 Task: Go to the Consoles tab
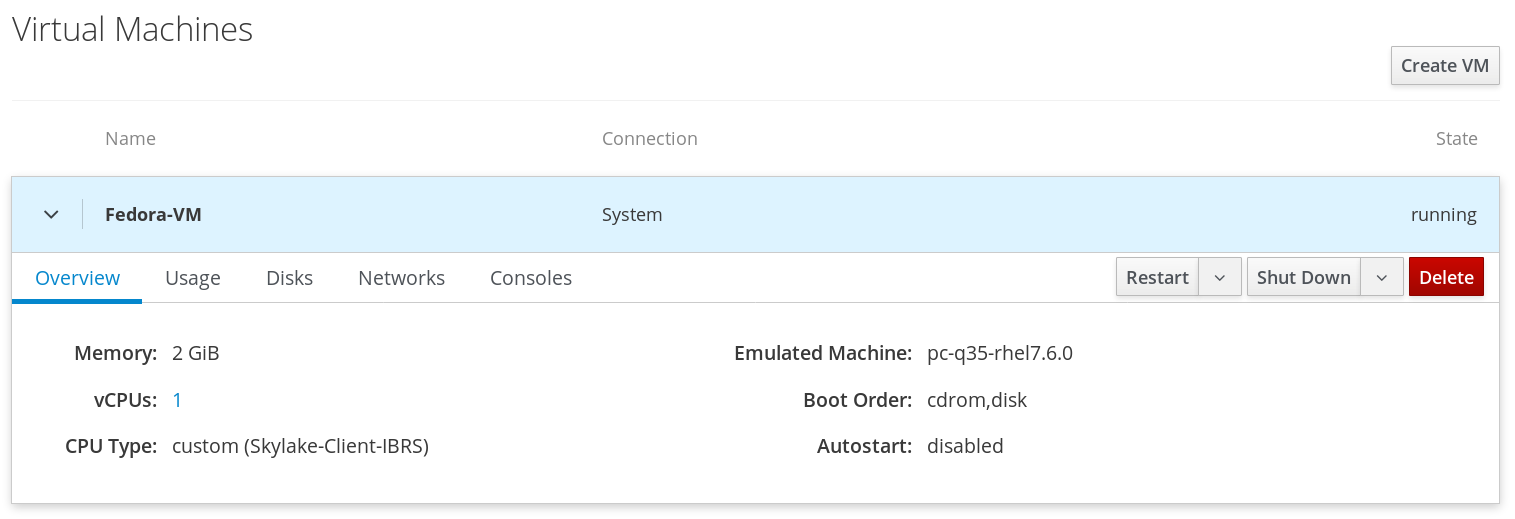coord(530,278)
